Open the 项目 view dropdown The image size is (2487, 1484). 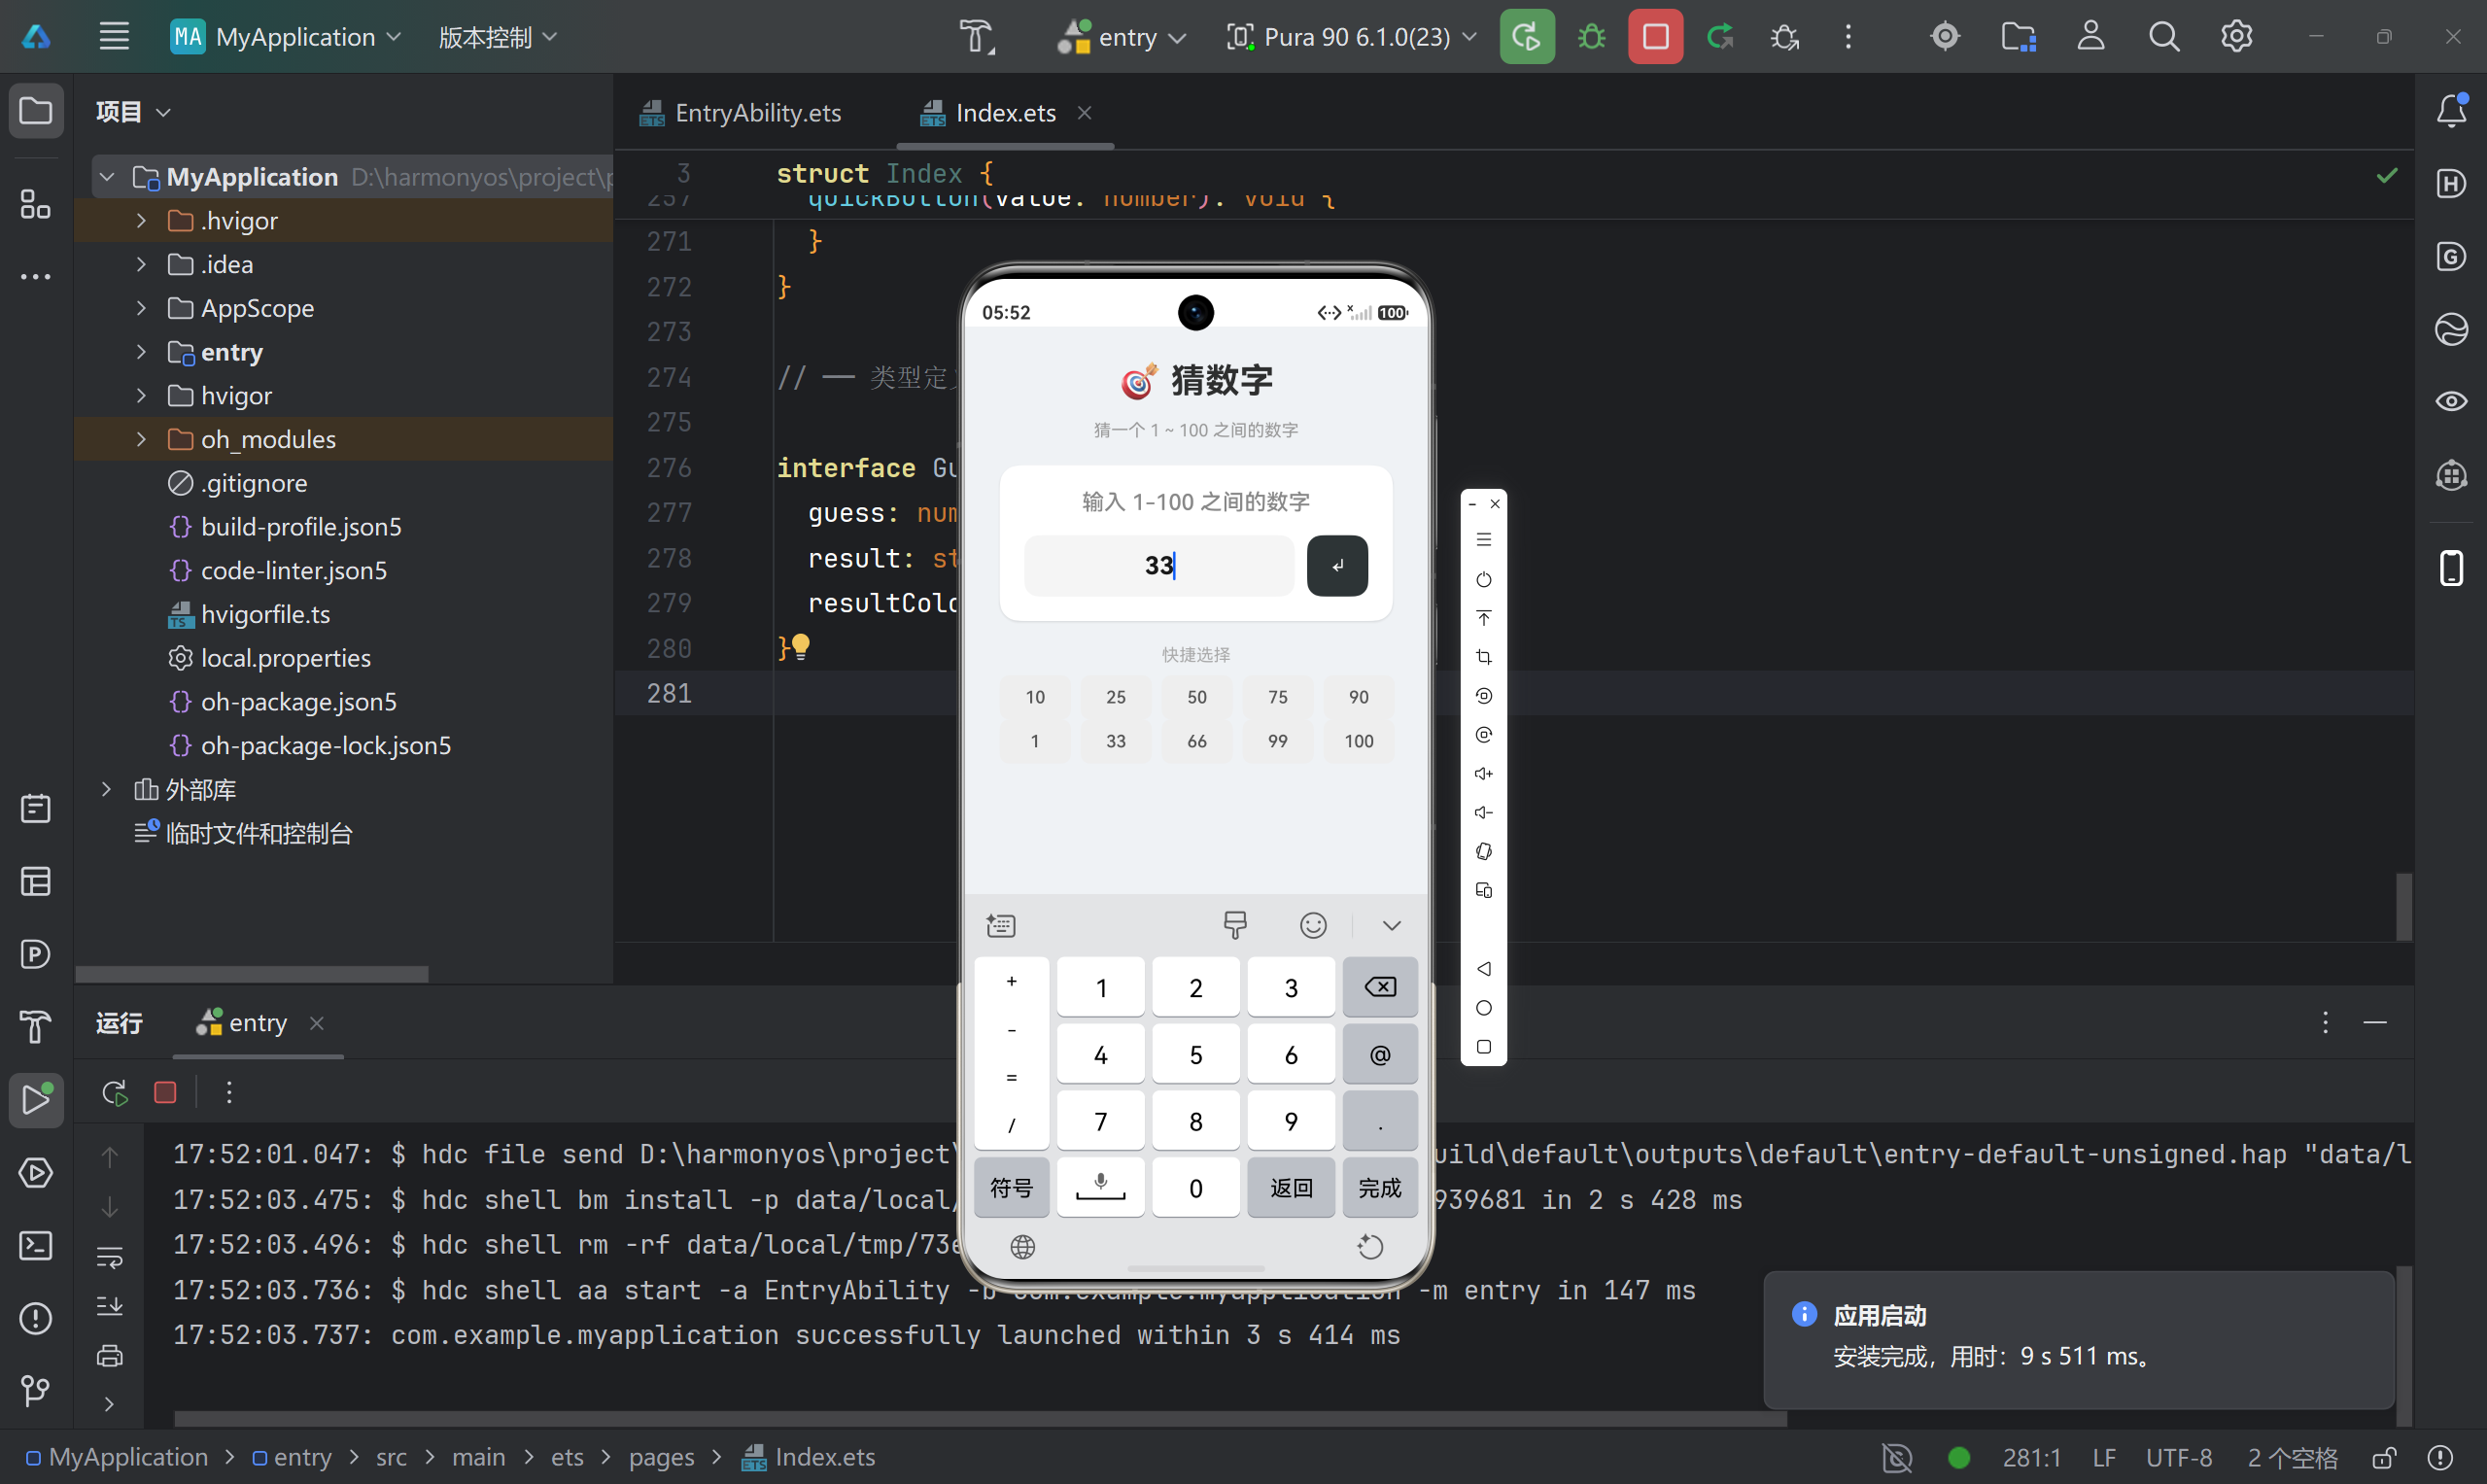(x=133, y=112)
